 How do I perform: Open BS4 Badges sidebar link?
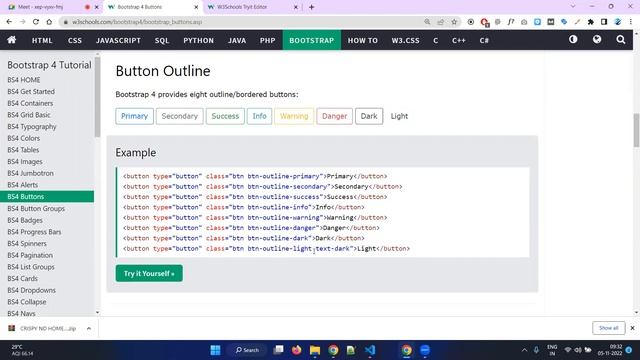pos(24,220)
